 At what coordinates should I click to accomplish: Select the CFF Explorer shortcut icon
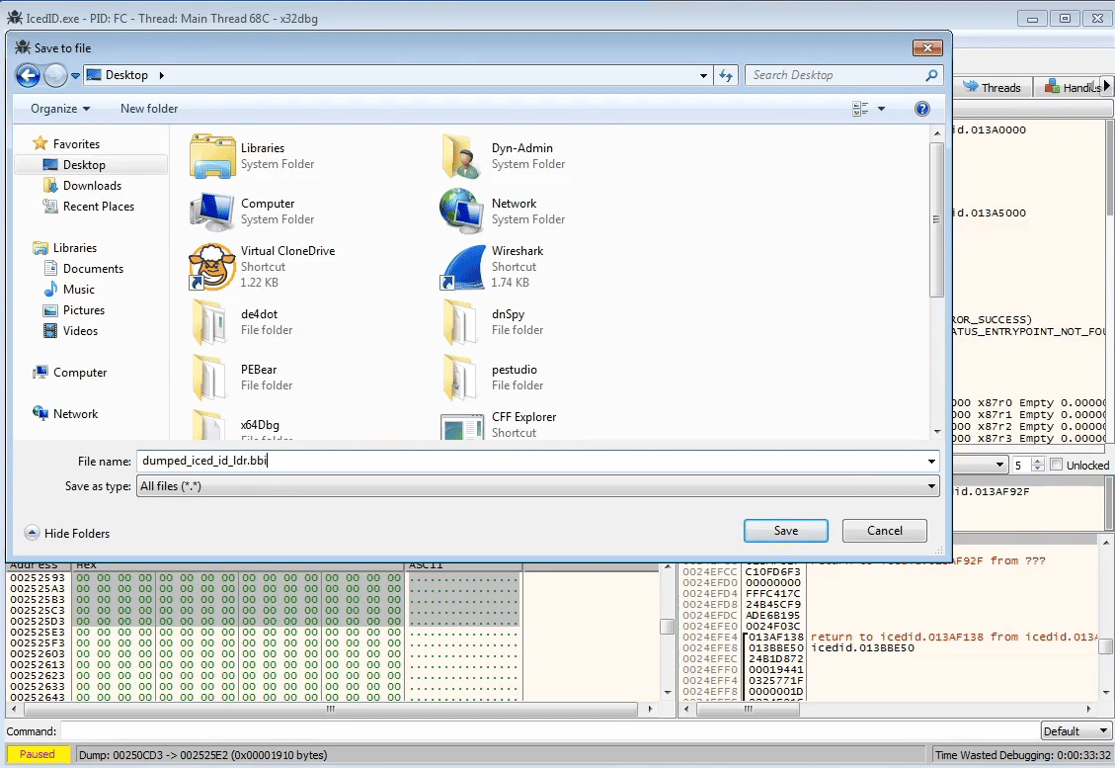[x=462, y=426]
